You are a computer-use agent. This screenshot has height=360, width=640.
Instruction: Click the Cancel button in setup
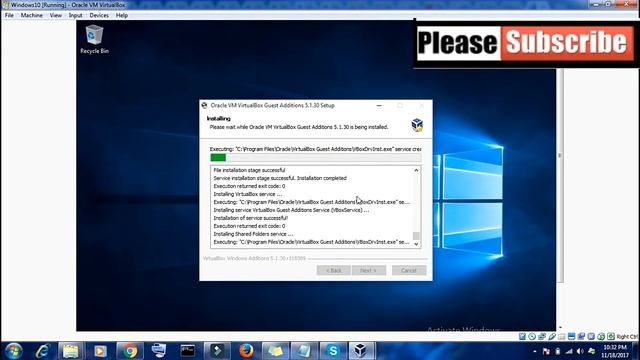(x=409, y=270)
